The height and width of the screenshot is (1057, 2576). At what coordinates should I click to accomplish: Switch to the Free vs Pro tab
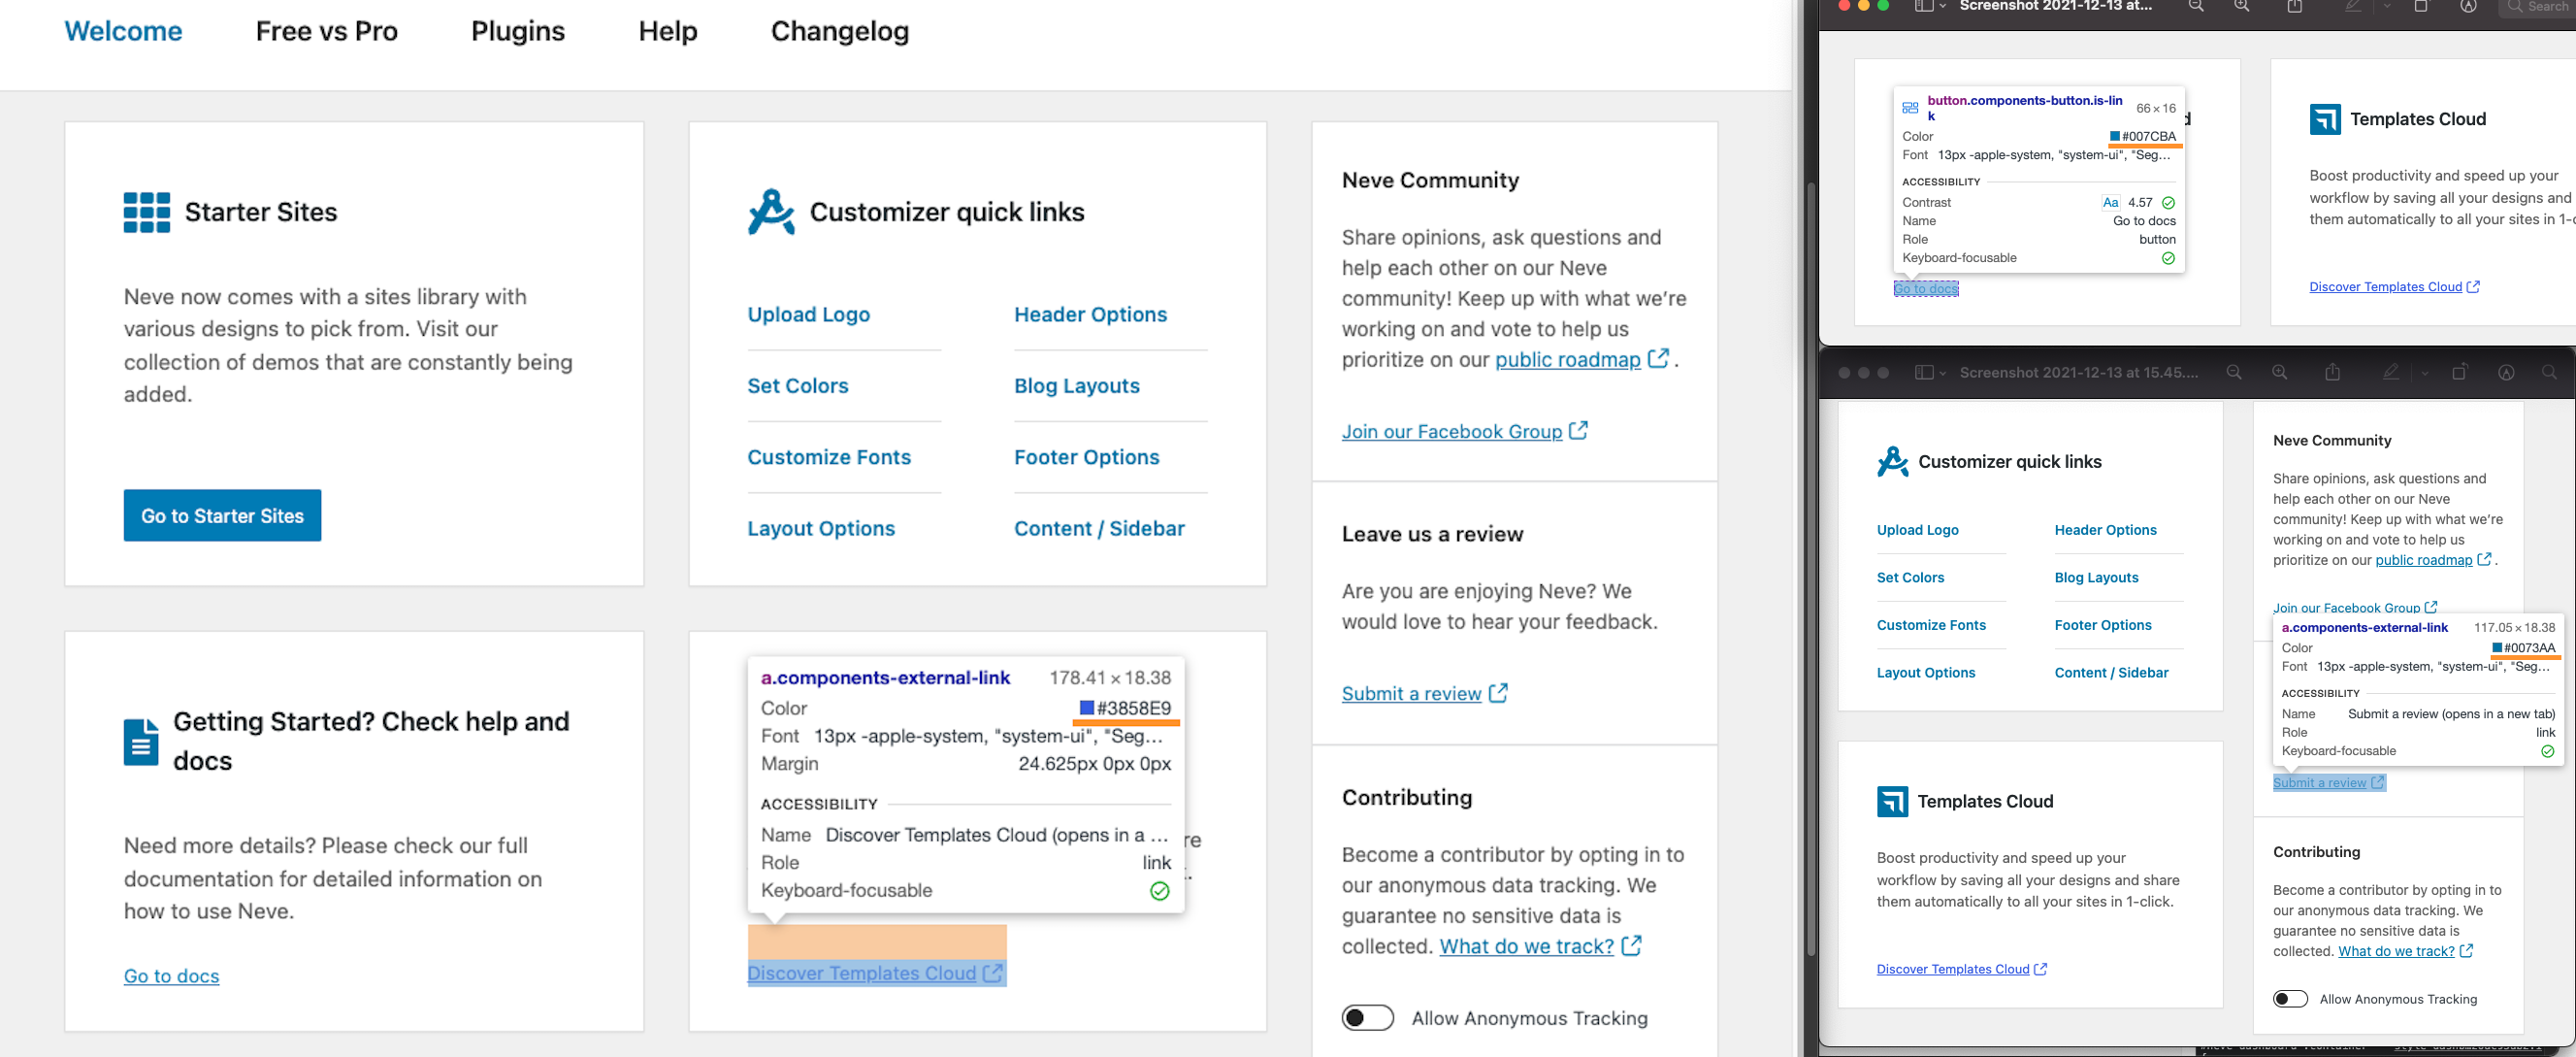326,31
